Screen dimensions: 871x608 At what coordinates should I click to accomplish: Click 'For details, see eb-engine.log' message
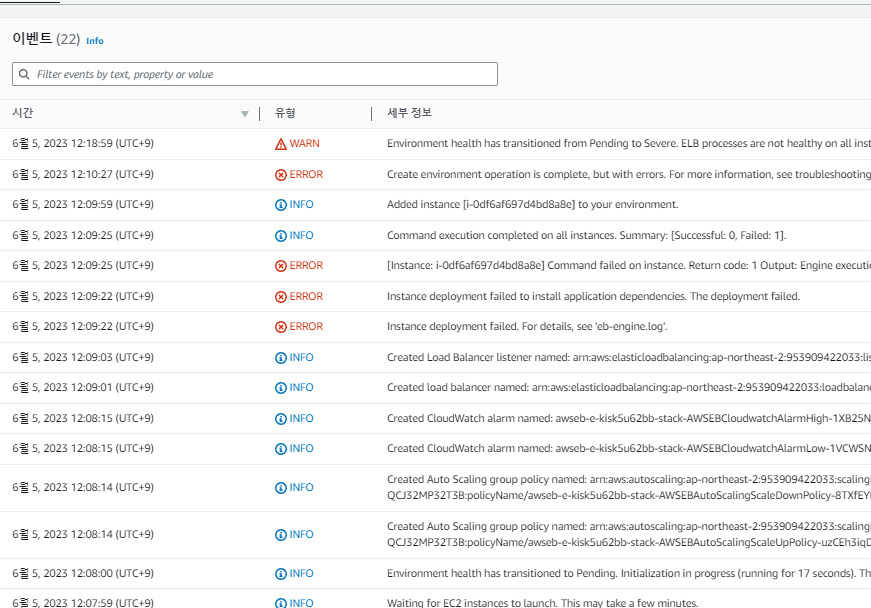(527, 326)
